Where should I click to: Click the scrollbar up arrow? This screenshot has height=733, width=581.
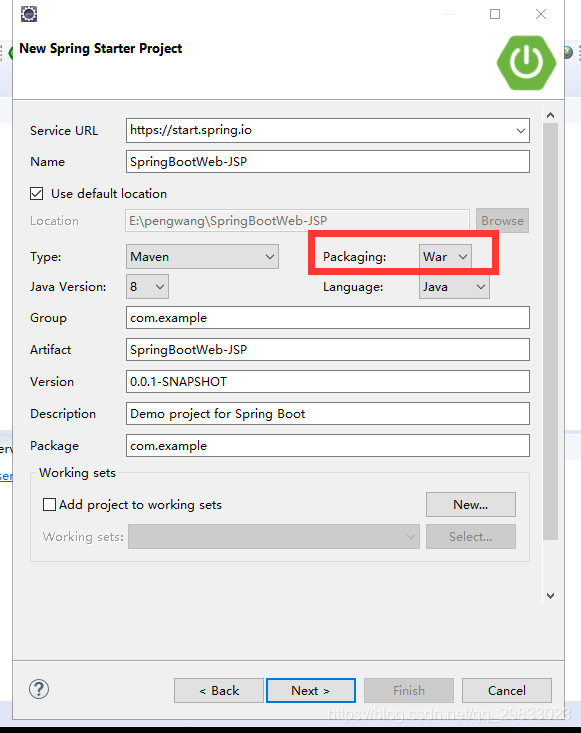(551, 115)
